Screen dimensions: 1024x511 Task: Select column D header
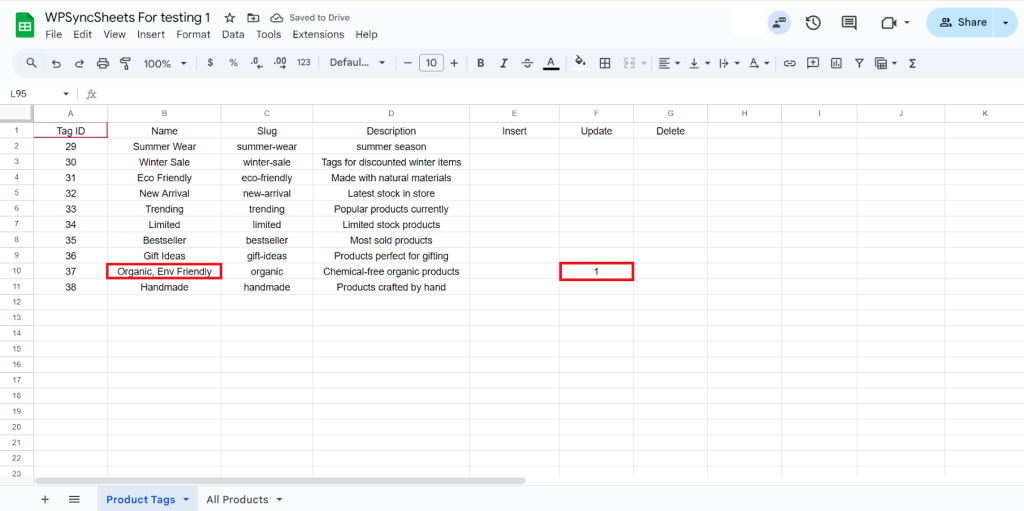click(391, 114)
